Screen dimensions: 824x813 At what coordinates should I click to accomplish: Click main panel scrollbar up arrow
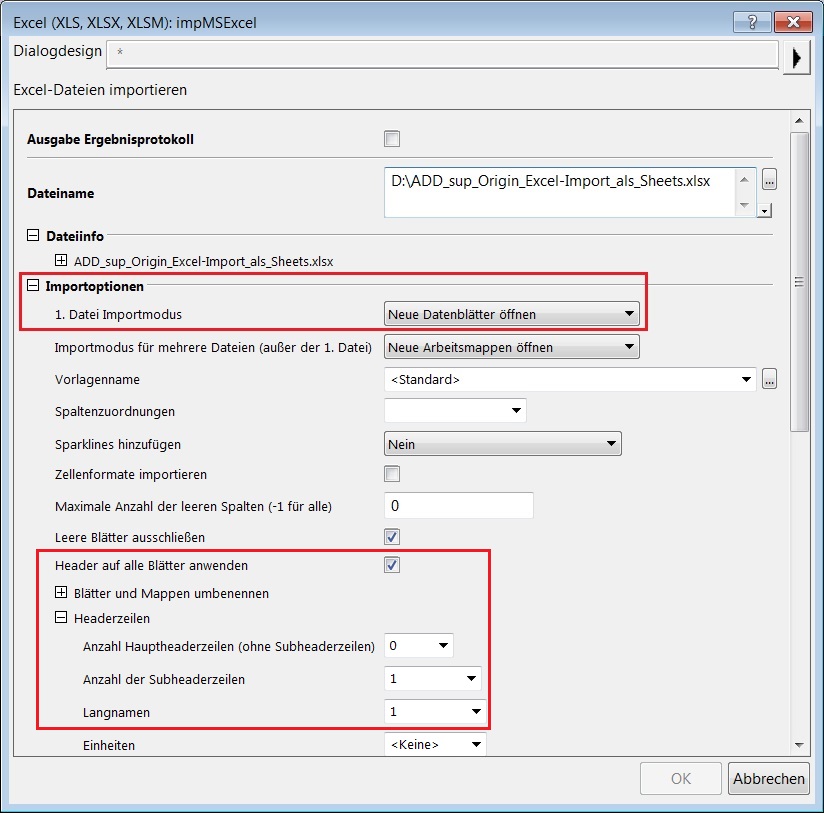pos(799,120)
